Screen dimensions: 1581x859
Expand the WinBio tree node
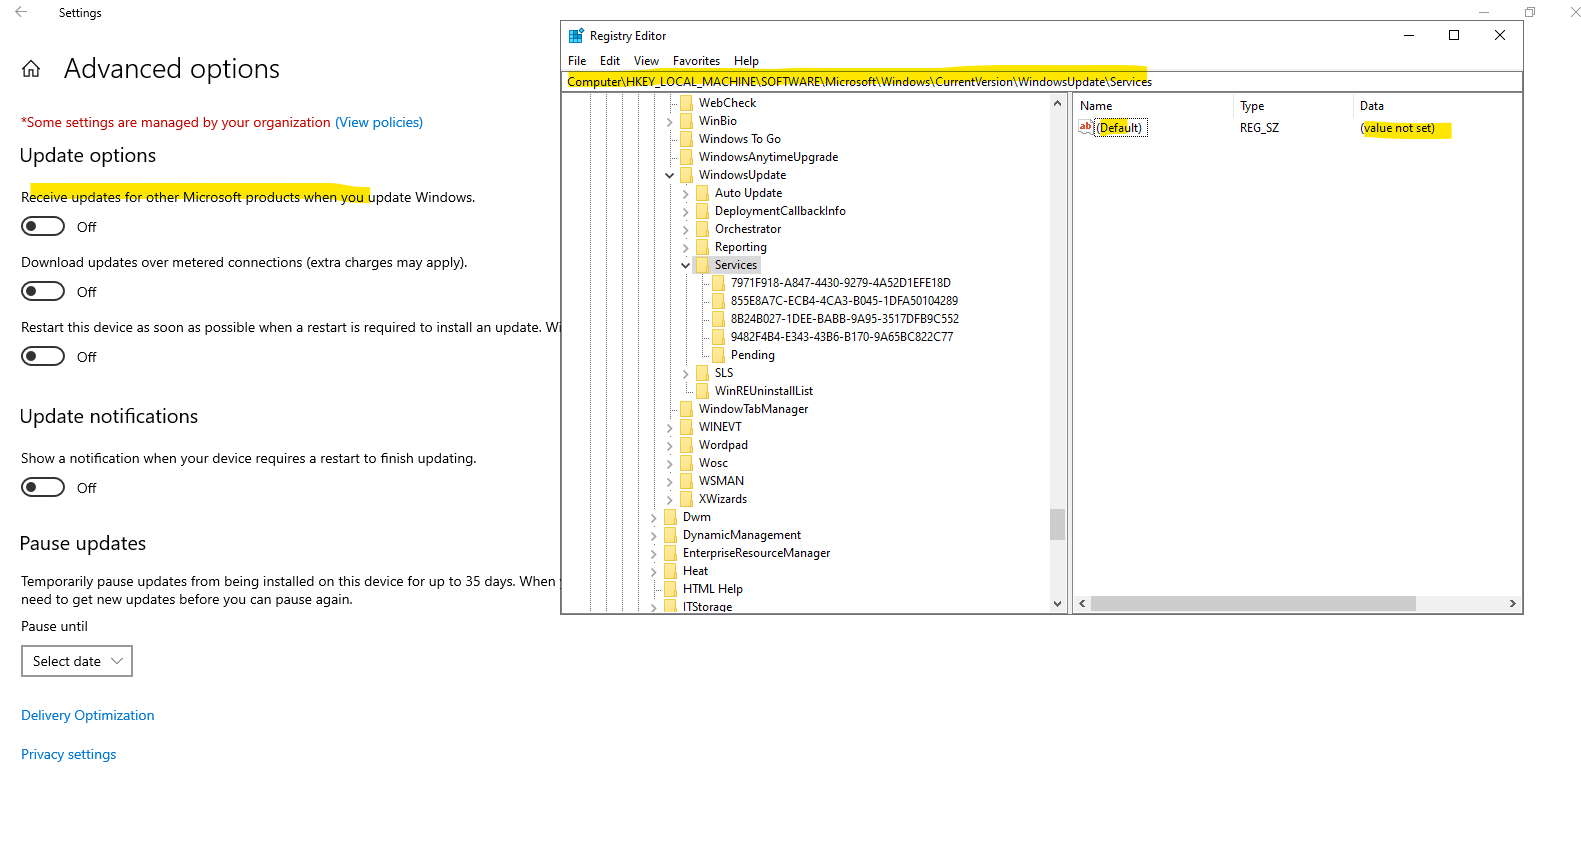pyautogui.click(x=670, y=121)
